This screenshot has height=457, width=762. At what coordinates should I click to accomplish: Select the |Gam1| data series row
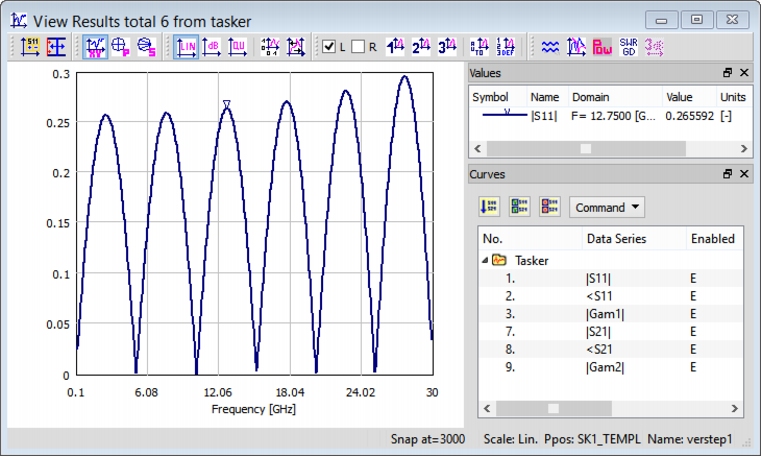tap(610, 314)
